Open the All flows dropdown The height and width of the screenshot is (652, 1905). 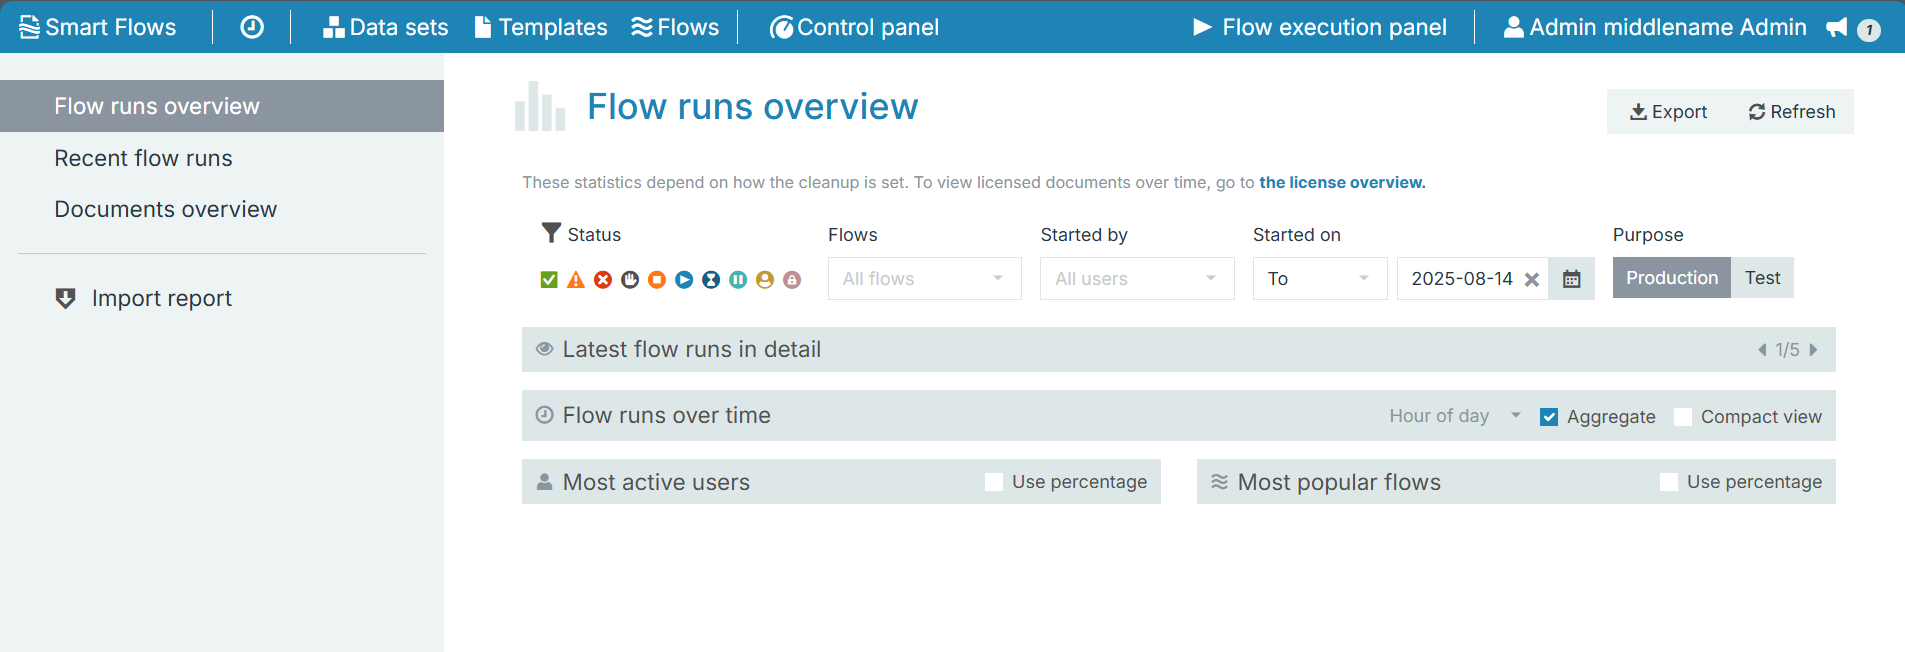point(924,279)
